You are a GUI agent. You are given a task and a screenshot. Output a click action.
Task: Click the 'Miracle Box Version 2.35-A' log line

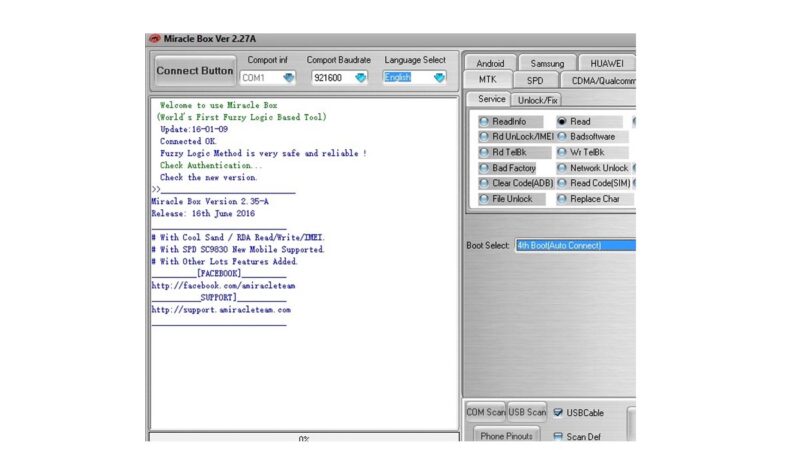click(210, 202)
